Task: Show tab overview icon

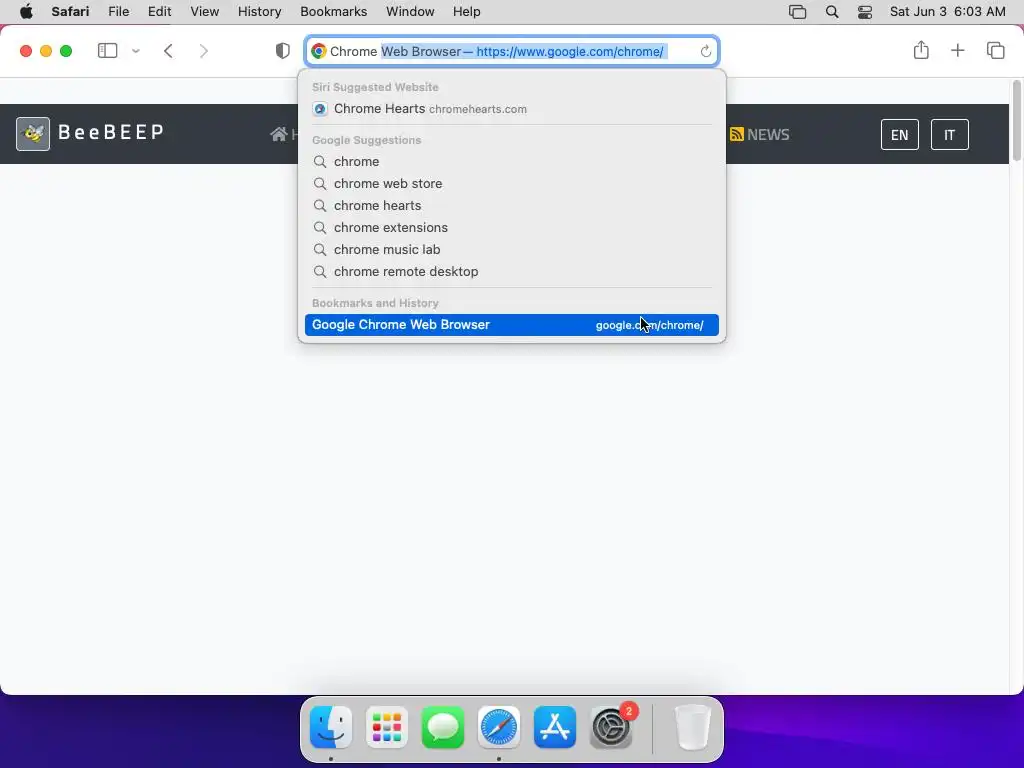Action: click(x=995, y=50)
